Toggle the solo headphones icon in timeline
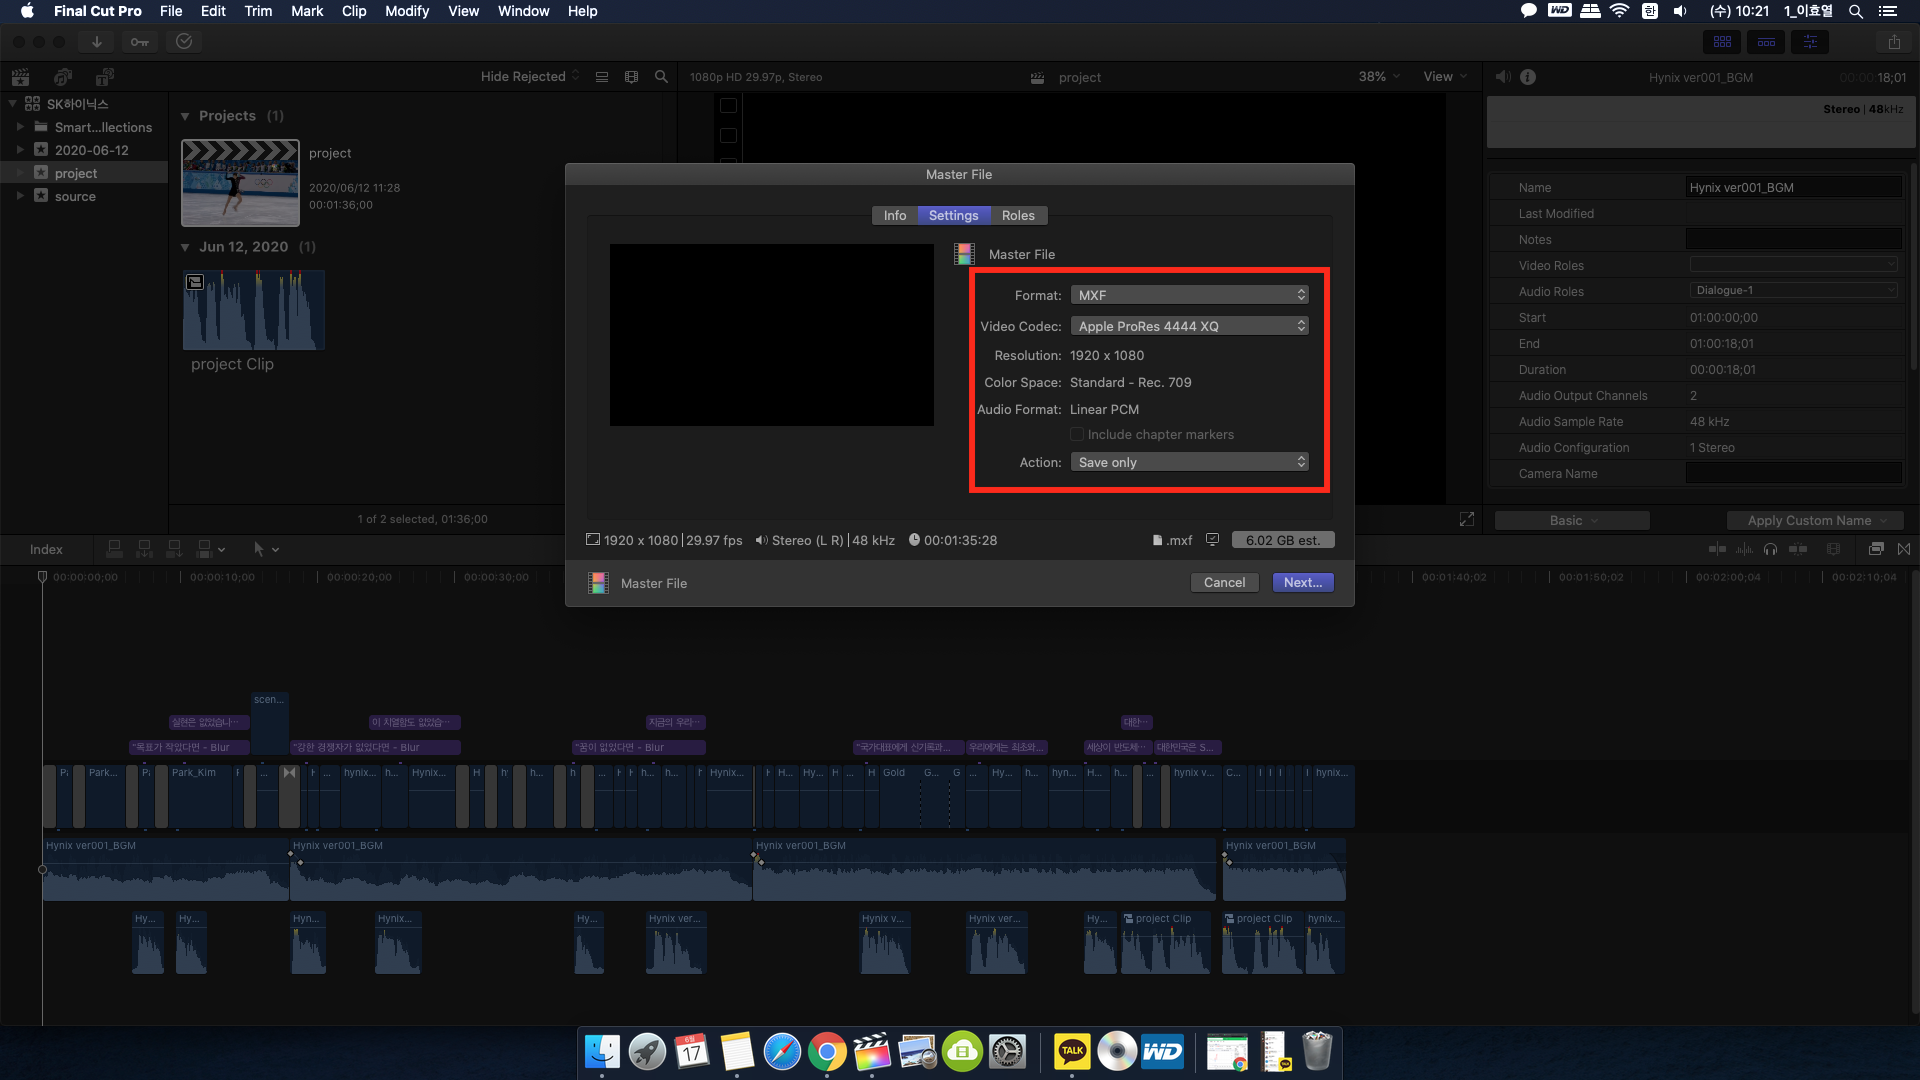1920x1080 pixels. [x=1771, y=549]
